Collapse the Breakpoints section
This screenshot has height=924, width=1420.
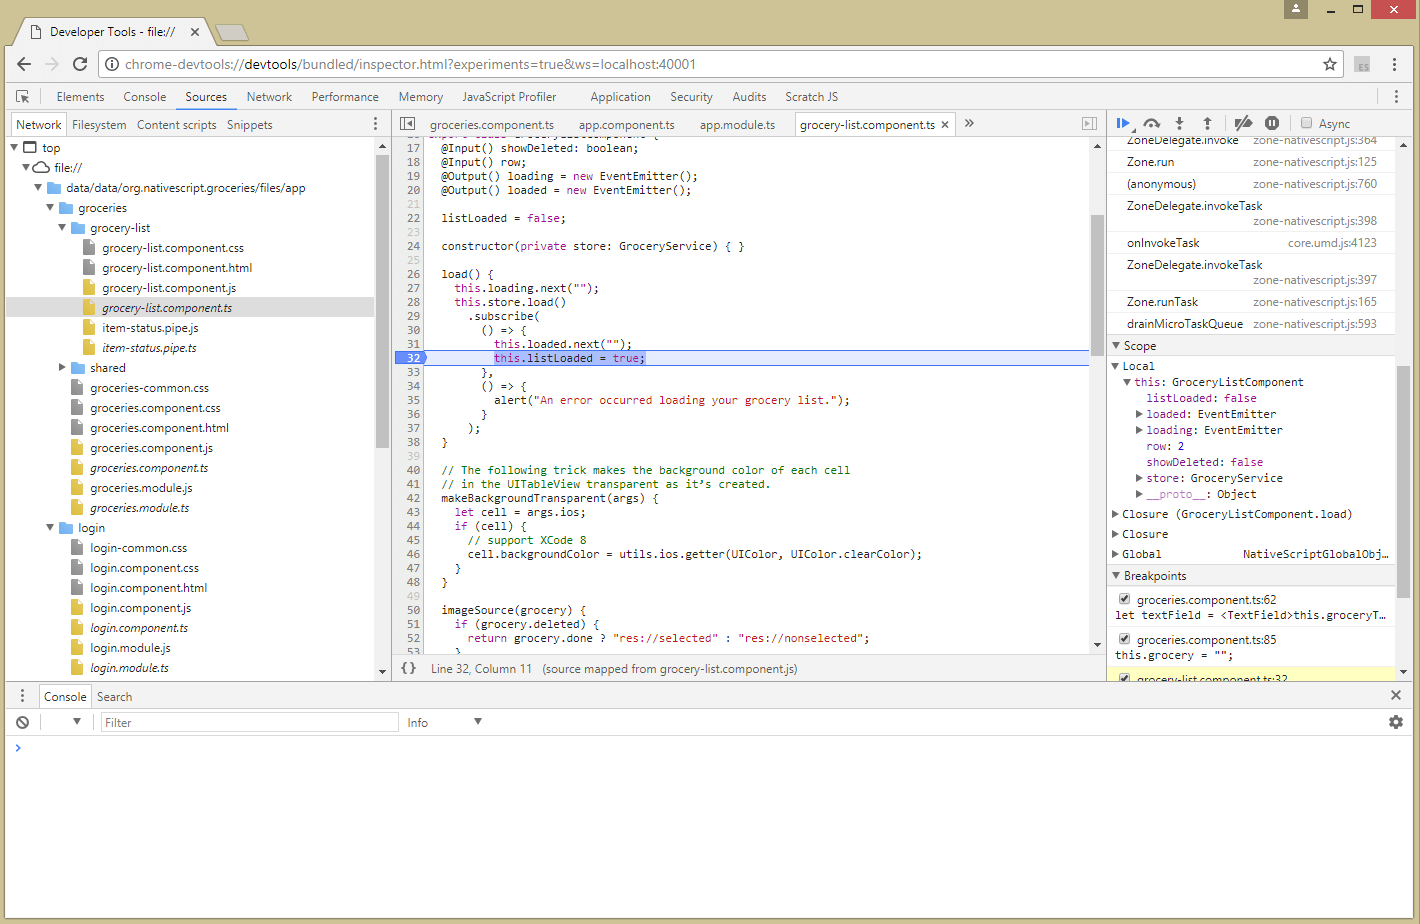[1116, 575]
